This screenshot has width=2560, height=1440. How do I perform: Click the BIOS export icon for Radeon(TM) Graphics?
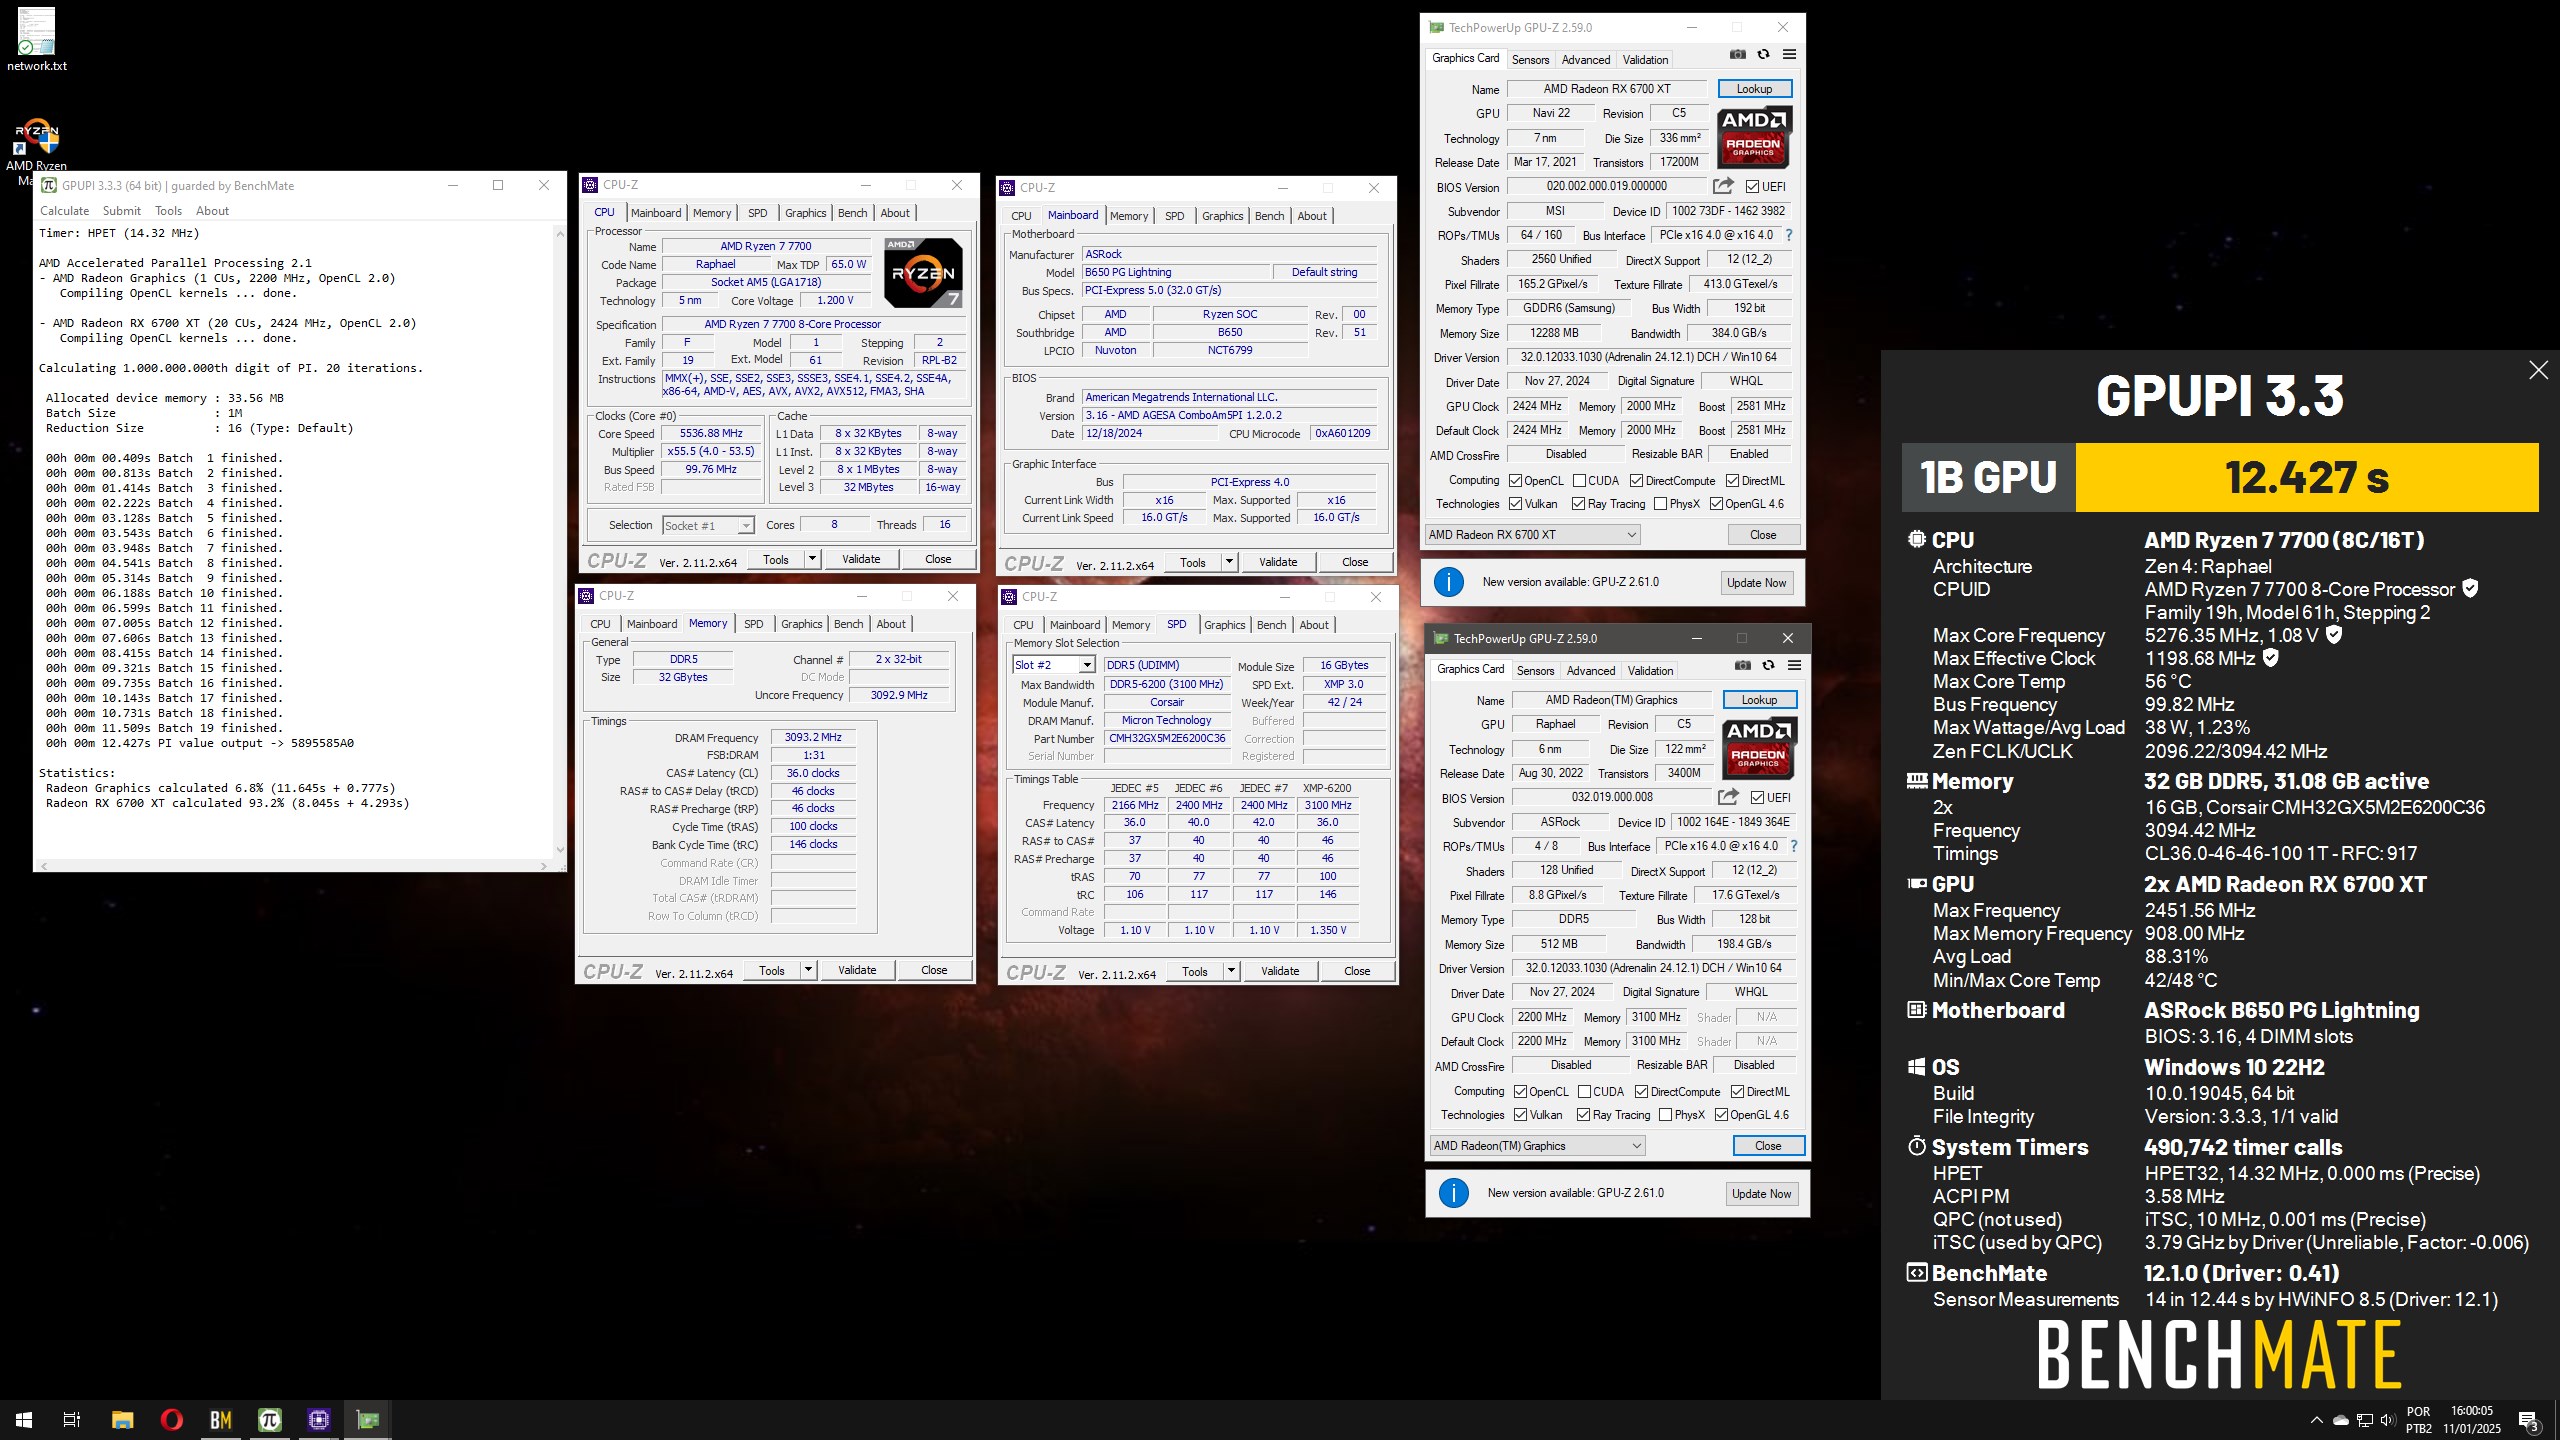click(x=1728, y=797)
